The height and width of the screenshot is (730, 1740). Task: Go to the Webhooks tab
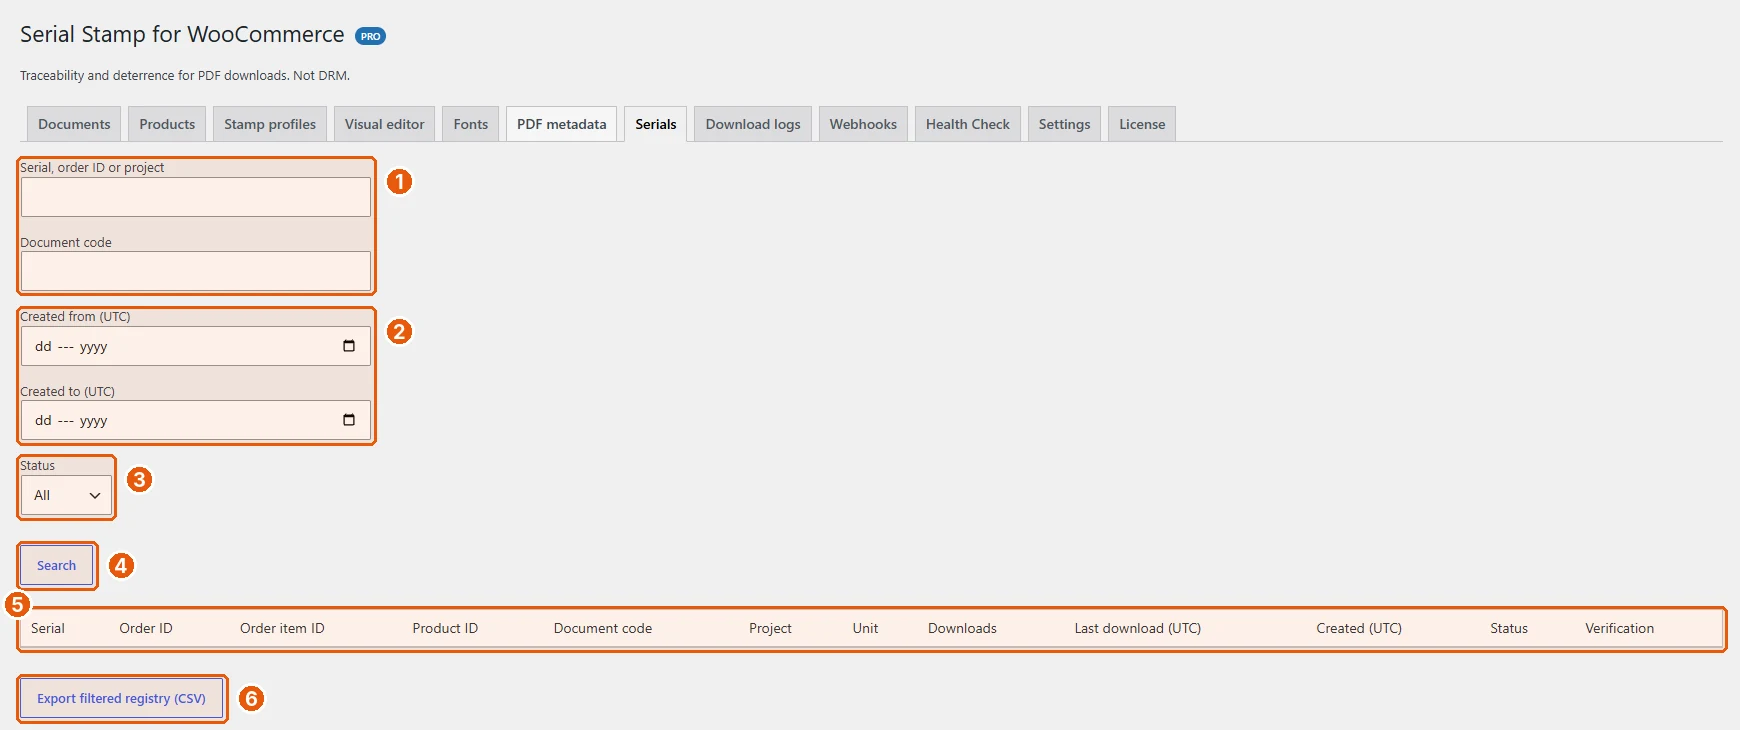point(863,124)
